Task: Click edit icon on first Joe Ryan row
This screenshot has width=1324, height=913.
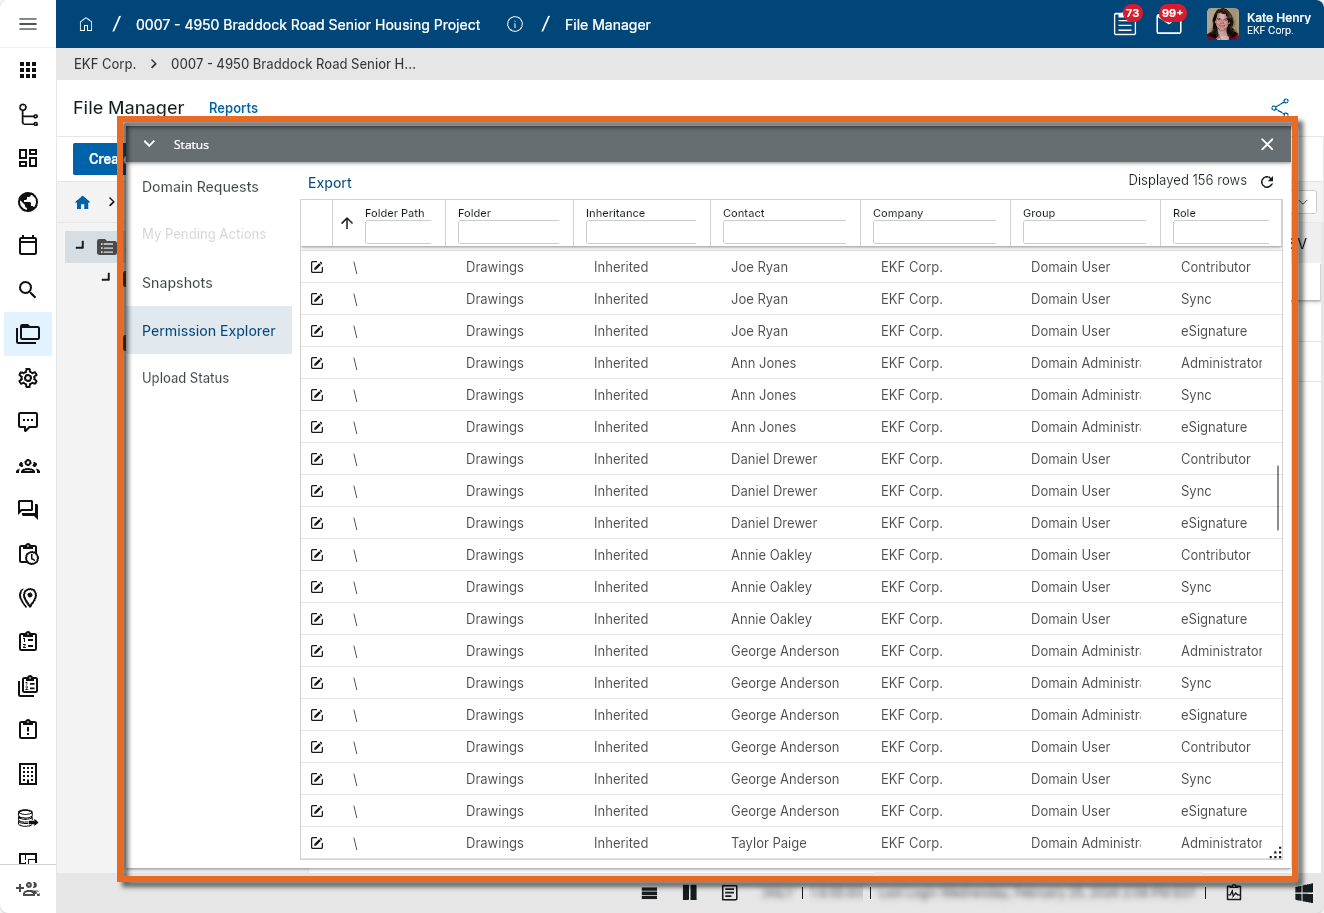Action: (x=317, y=267)
